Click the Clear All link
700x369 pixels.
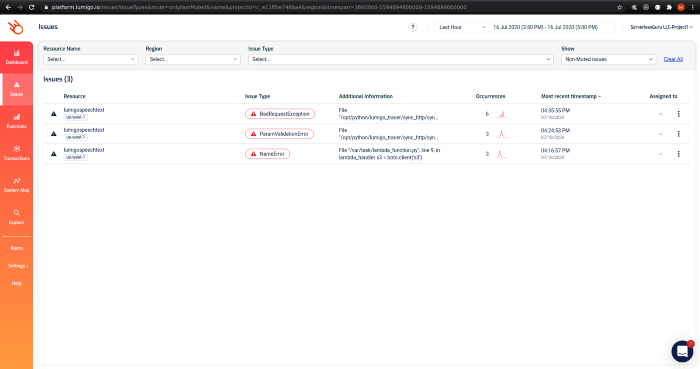(x=673, y=59)
